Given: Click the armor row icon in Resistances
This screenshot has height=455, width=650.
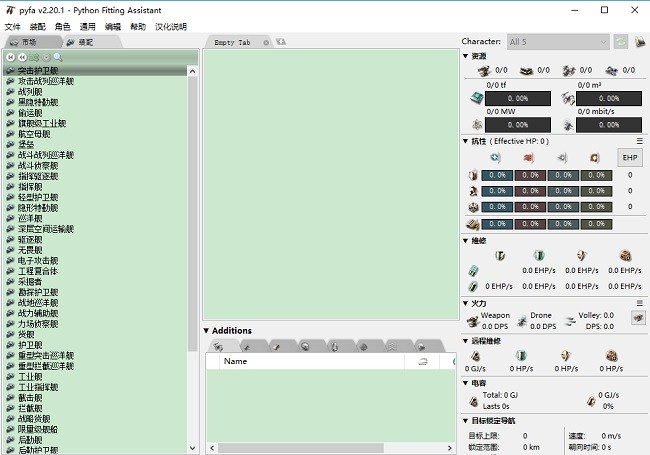Looking at the screenshot, I should [x=473, y=191].
